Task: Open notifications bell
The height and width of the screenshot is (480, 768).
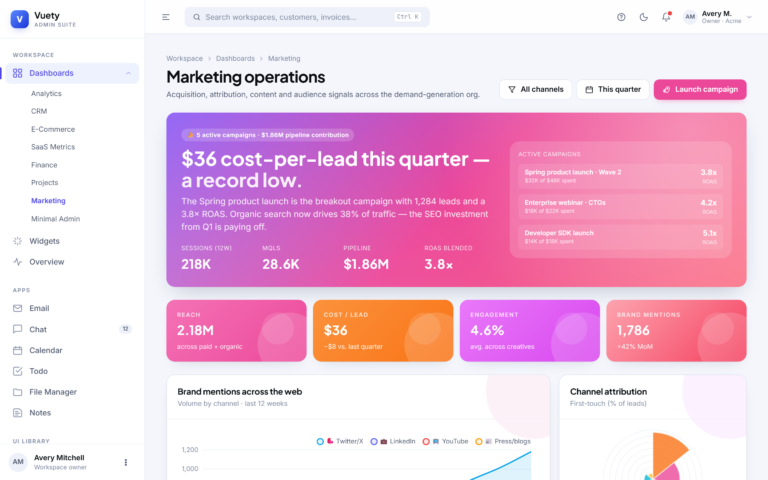Action: [x=666, y=17]
